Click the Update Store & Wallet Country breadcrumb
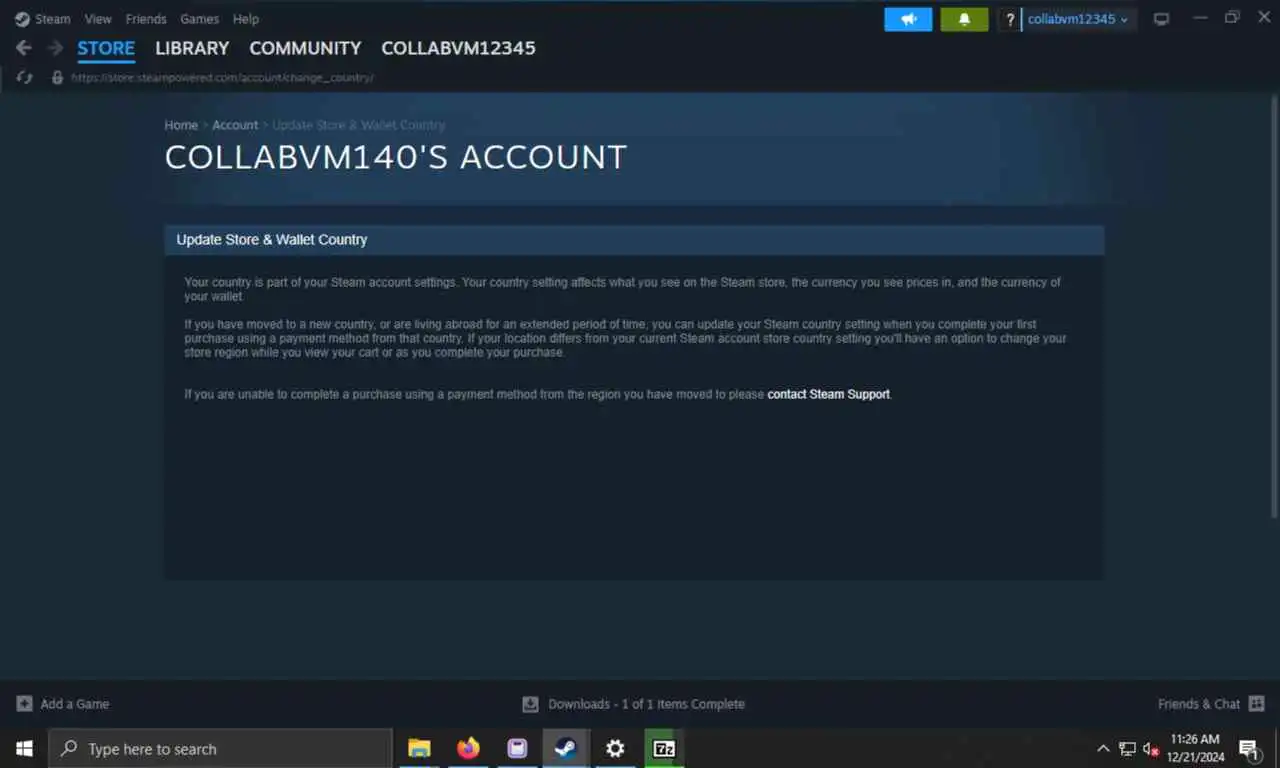1280x768 pixels. pyautogui.click(x=359, y=125)
